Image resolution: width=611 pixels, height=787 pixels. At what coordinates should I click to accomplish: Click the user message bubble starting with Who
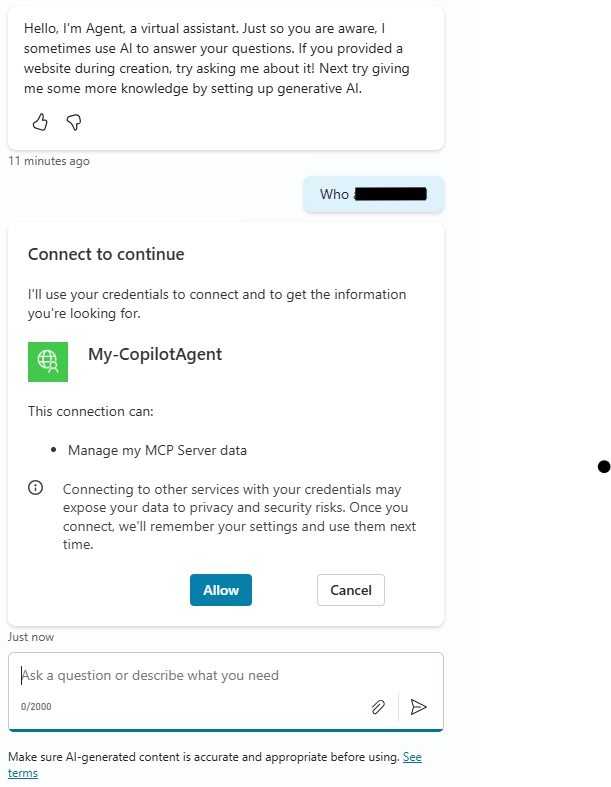coord(374,194)
